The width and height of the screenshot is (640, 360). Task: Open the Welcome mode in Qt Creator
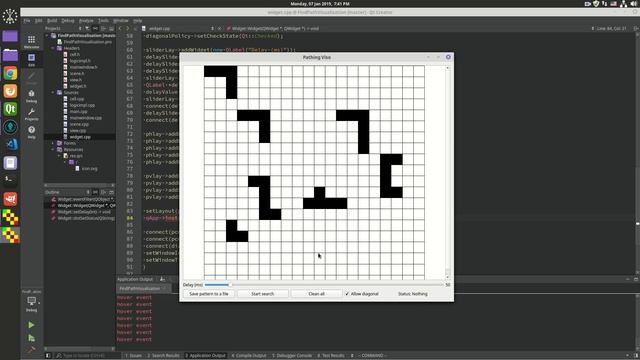pyautogui.click(x=31, y=42)
